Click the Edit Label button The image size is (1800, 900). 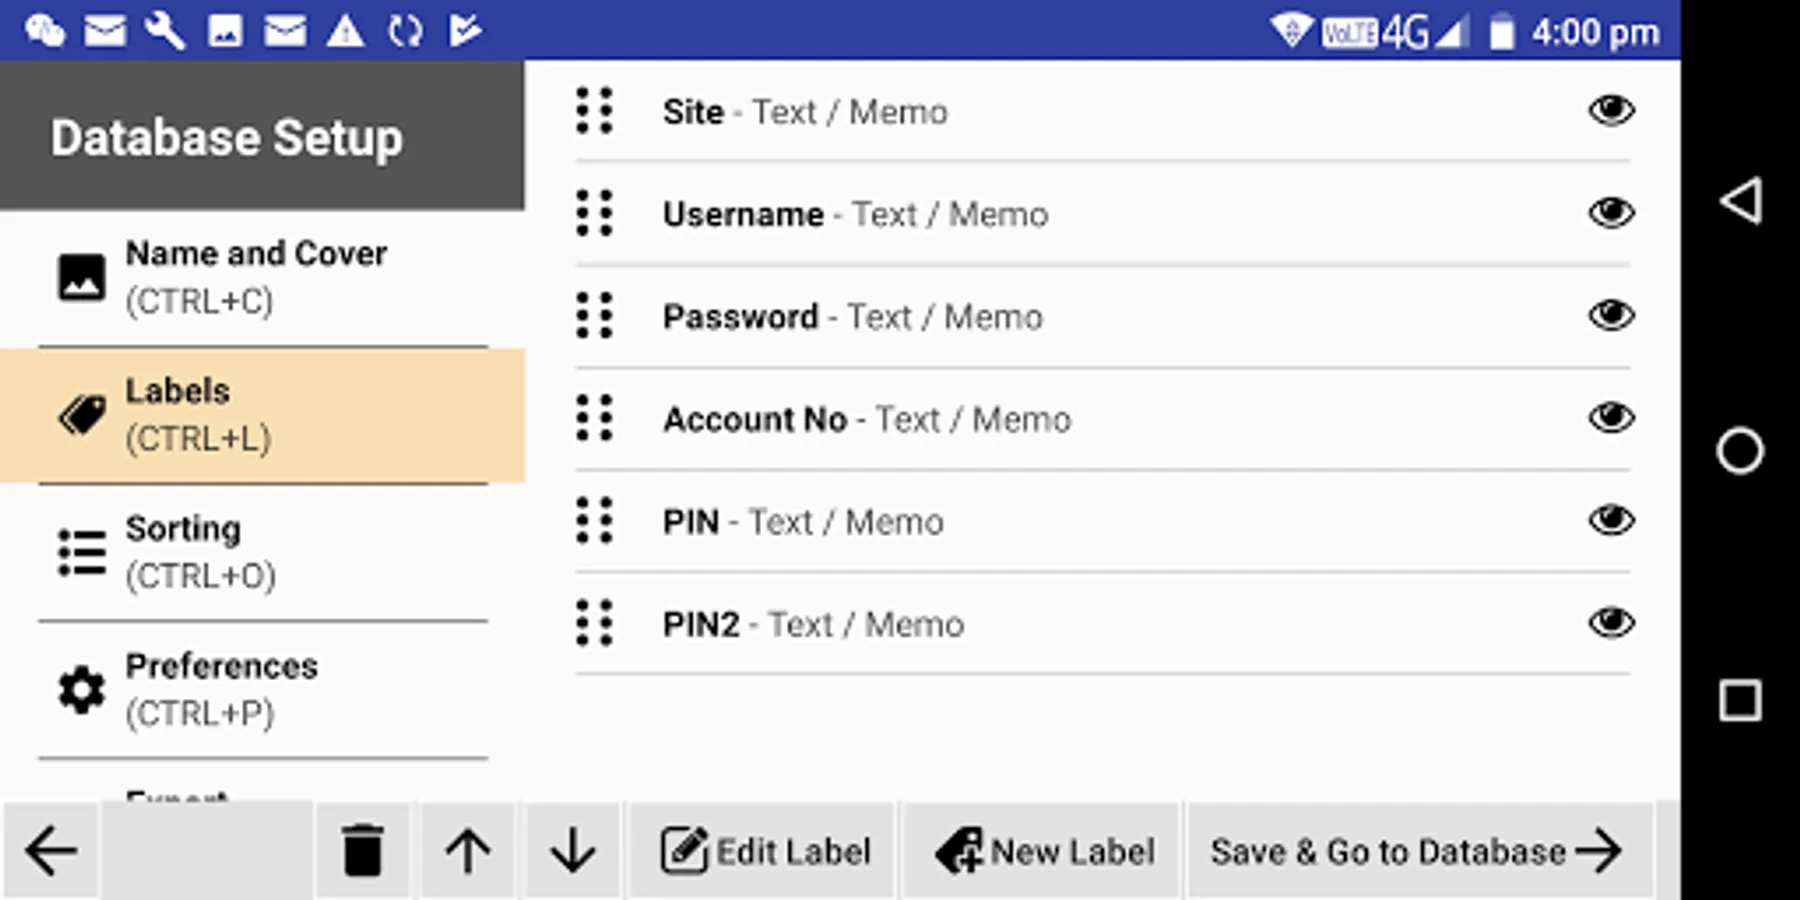(765, 851)
